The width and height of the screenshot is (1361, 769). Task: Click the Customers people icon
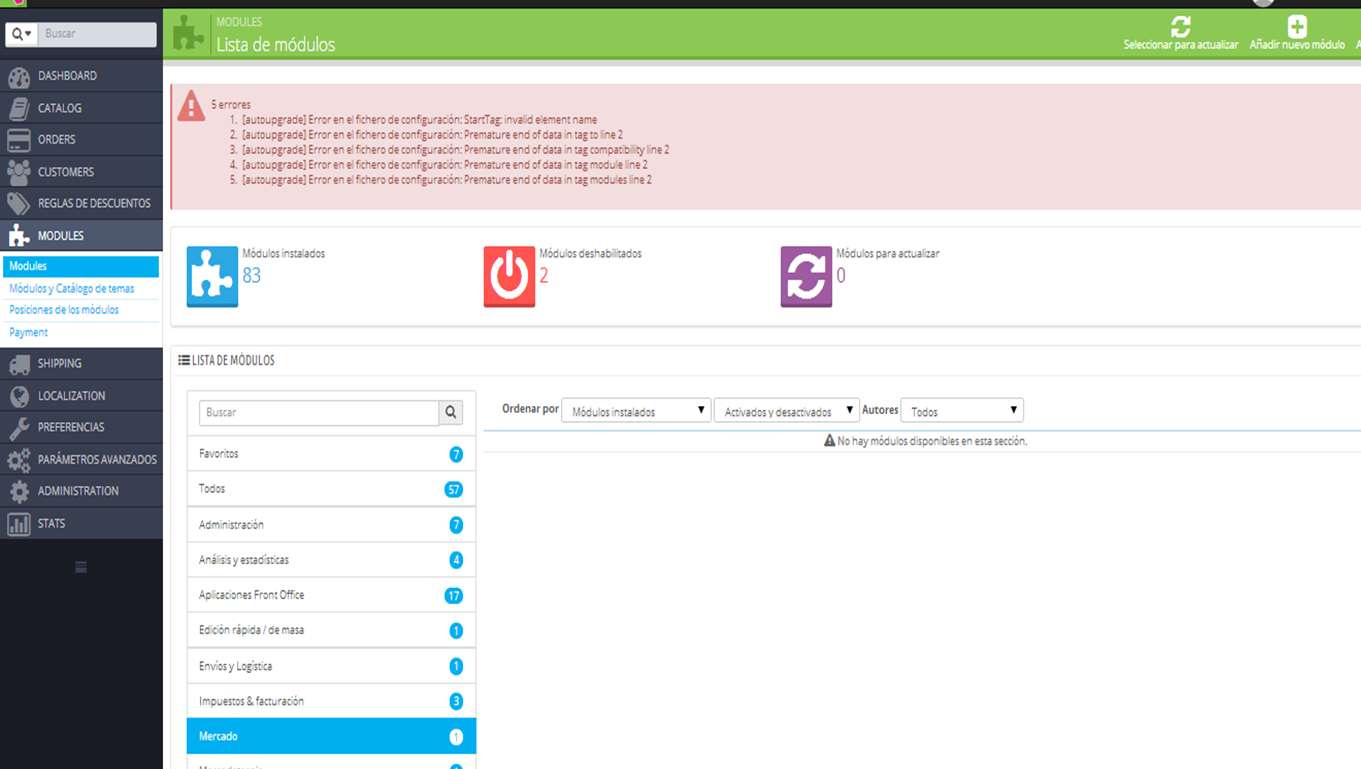tap(19, 172)
